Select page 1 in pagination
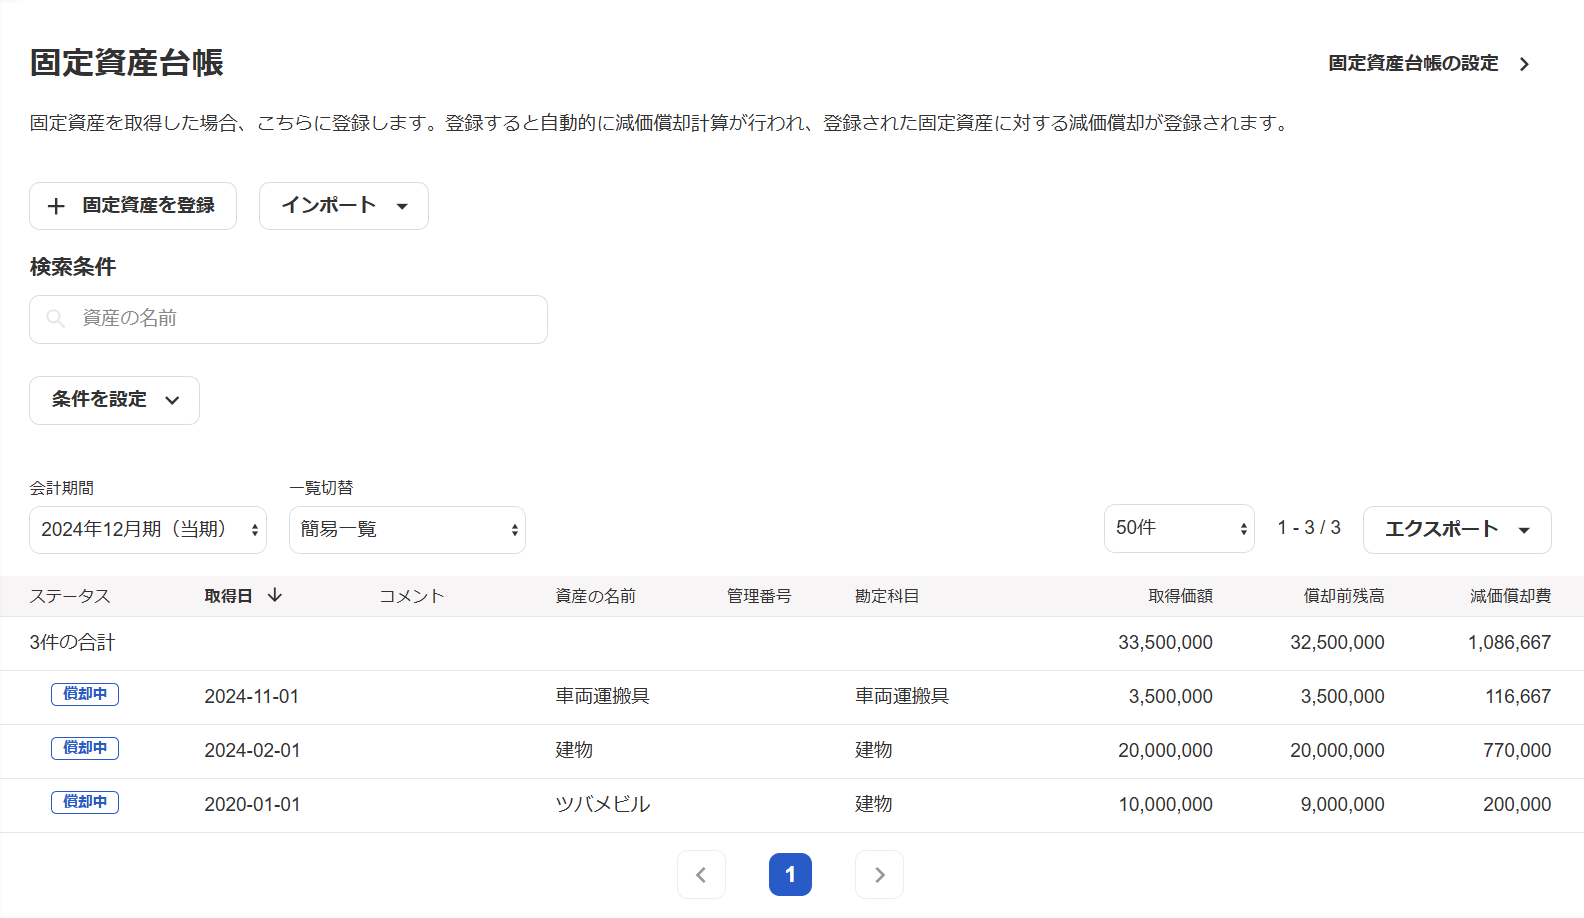The image size is (1584, 918). click(x=790, y=875)
